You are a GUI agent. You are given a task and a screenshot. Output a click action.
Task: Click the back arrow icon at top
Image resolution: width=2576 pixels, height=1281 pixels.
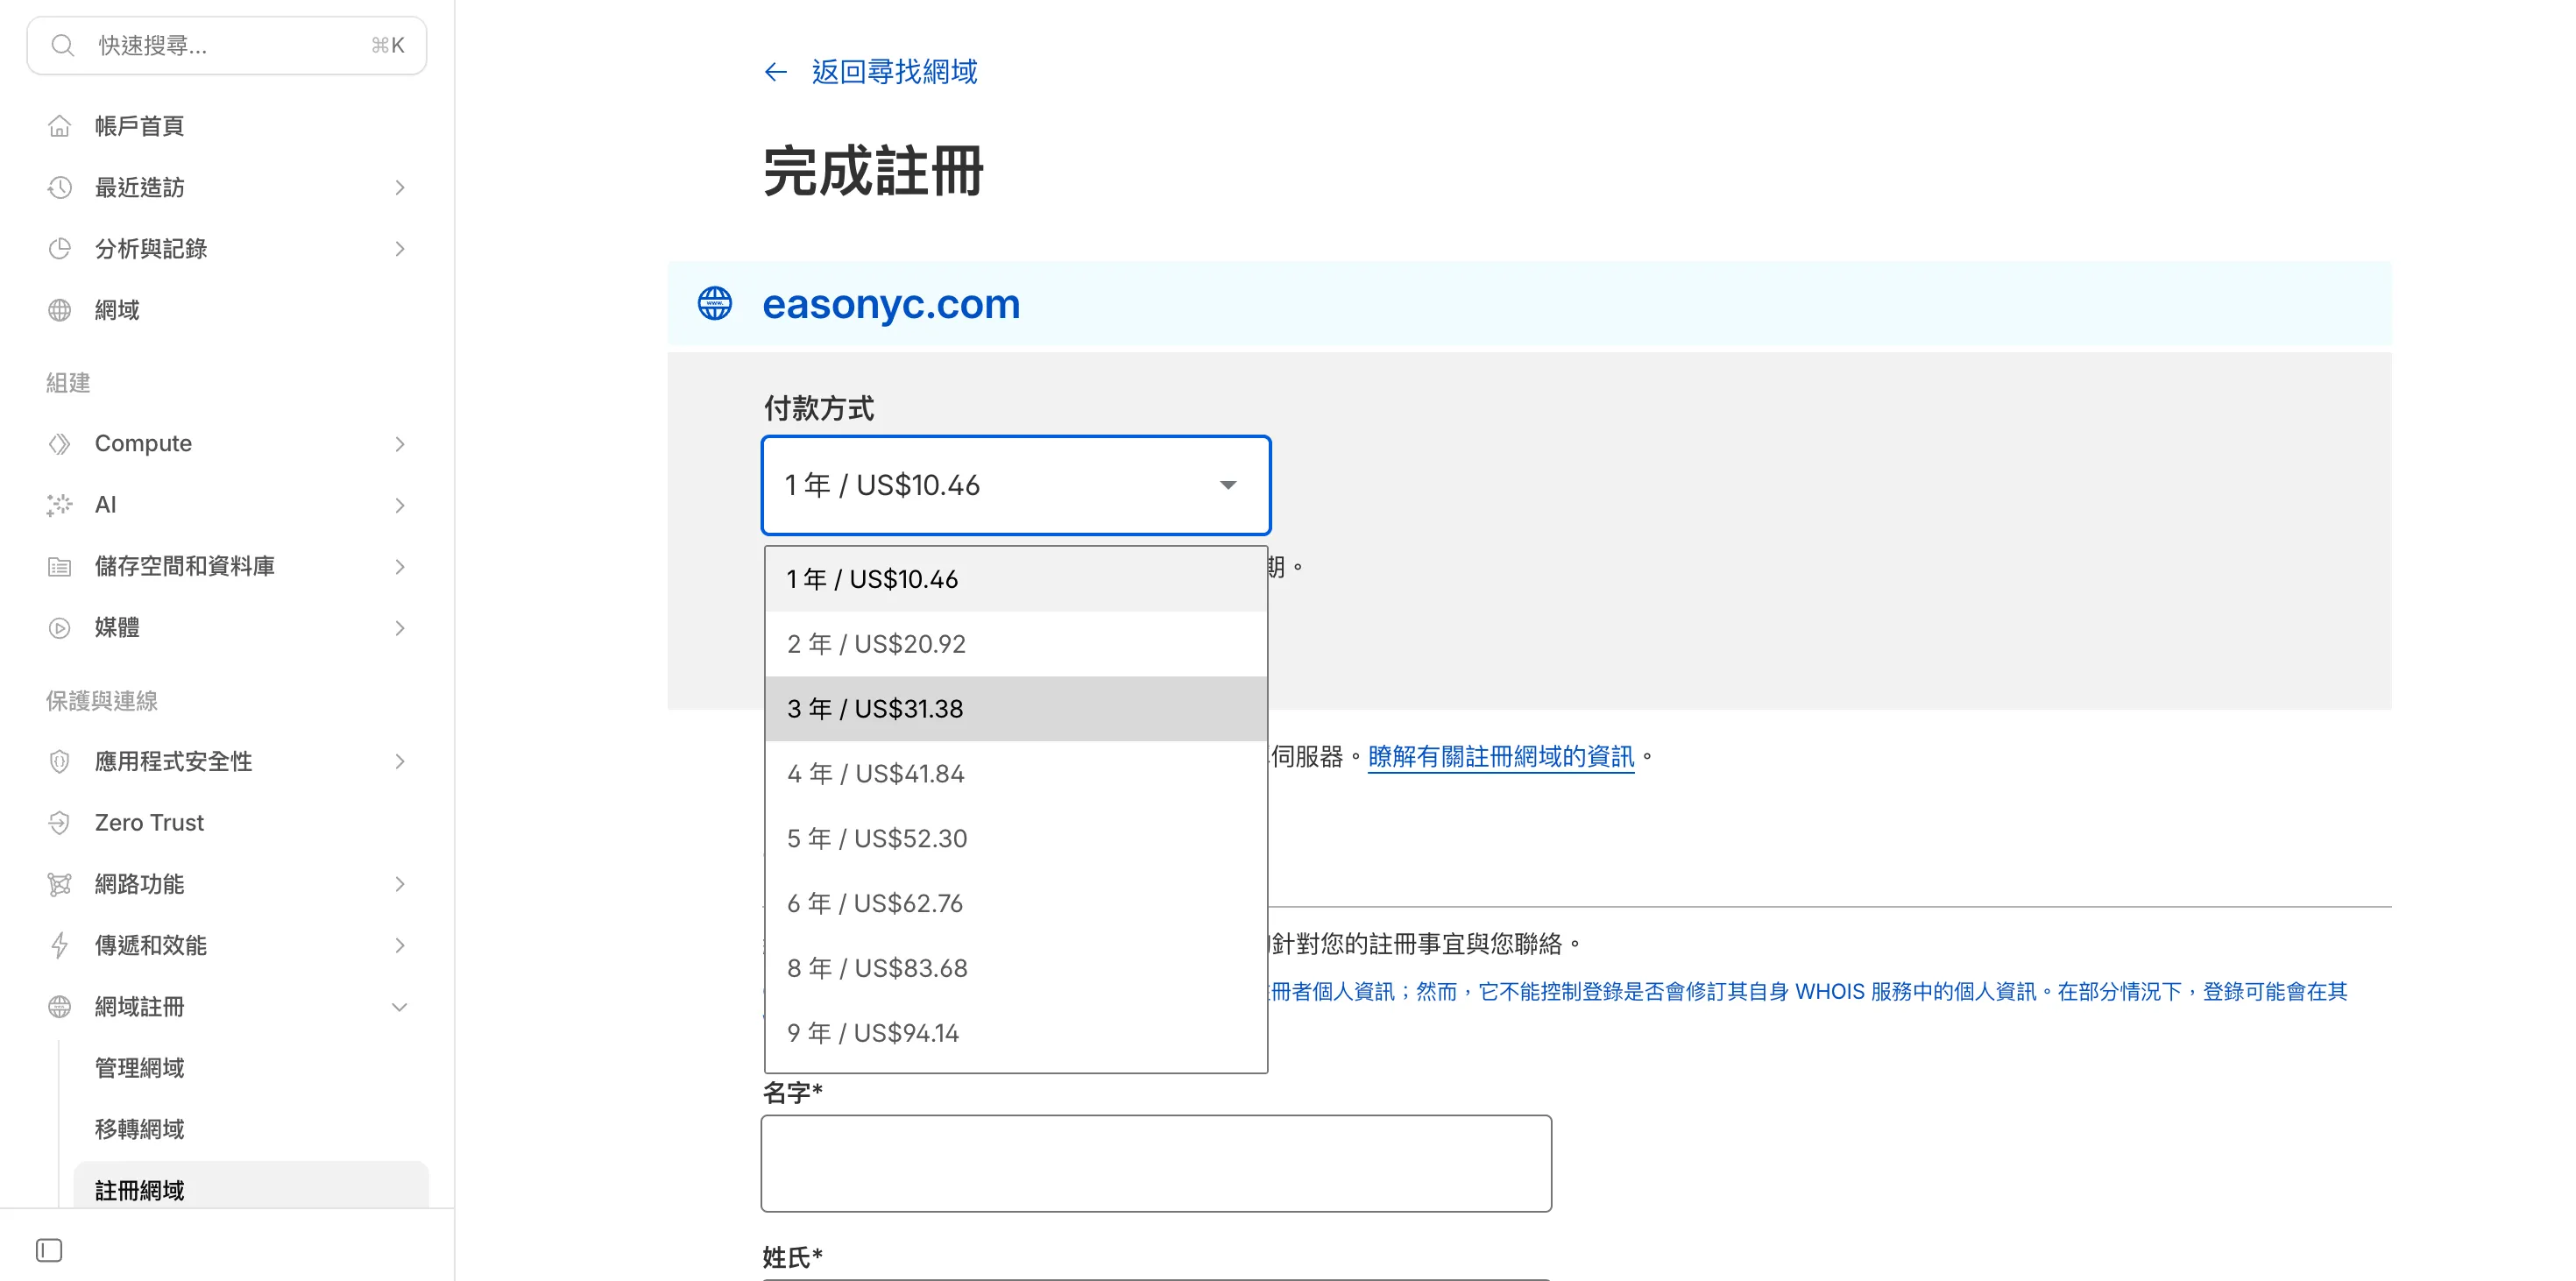tap(776, 72)
